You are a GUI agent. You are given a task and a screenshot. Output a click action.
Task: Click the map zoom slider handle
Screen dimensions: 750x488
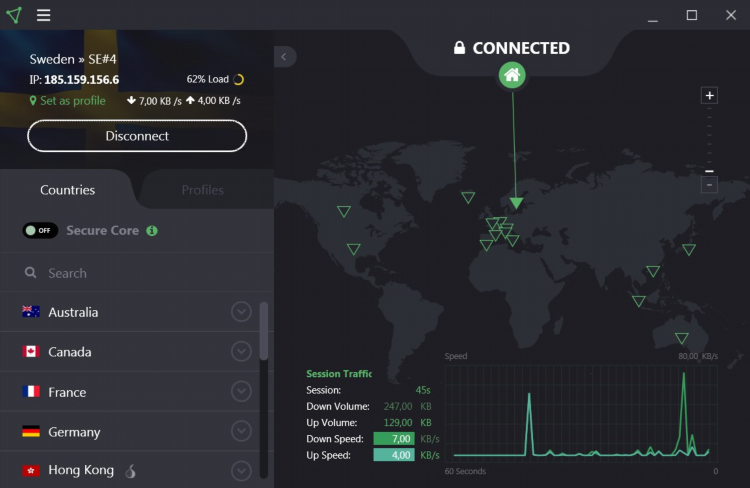[709, 171]
